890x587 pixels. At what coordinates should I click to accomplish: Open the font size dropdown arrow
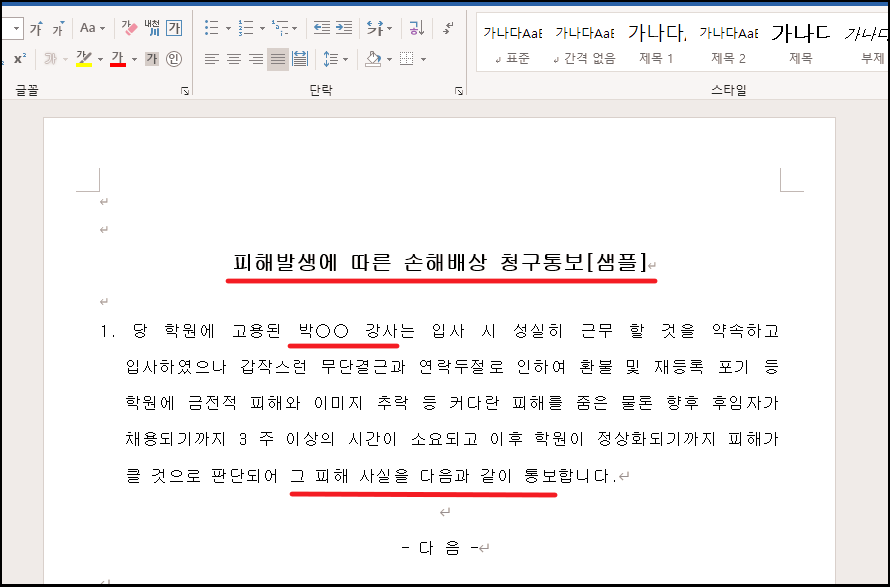[16, 28]
